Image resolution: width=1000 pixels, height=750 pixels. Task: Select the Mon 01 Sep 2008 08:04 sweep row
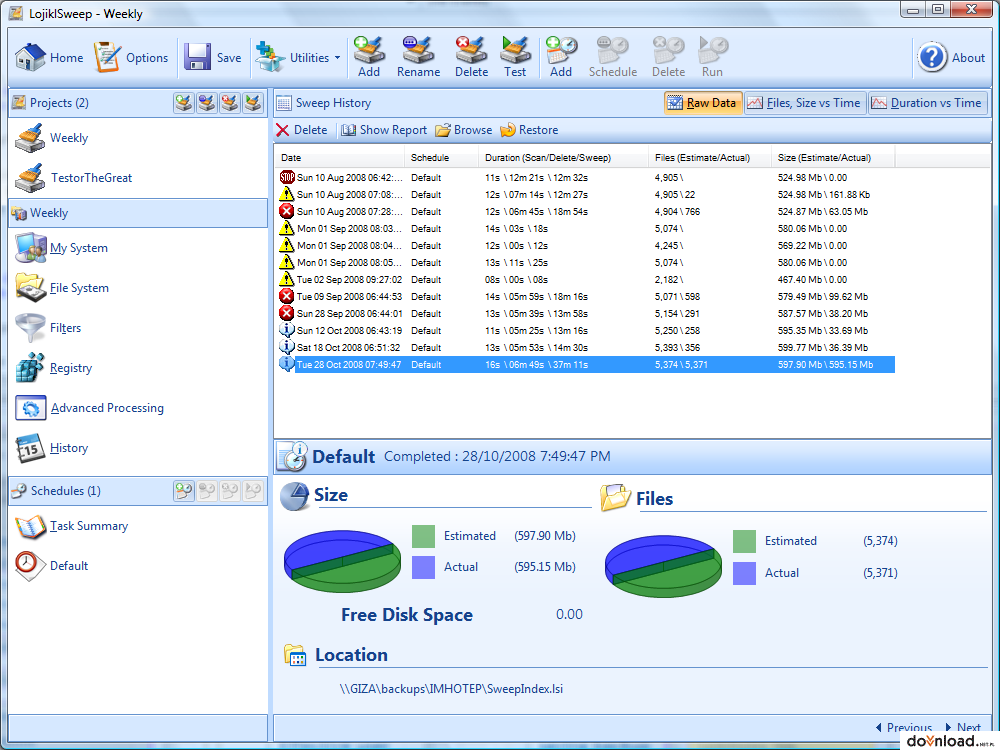pos(586,246)
